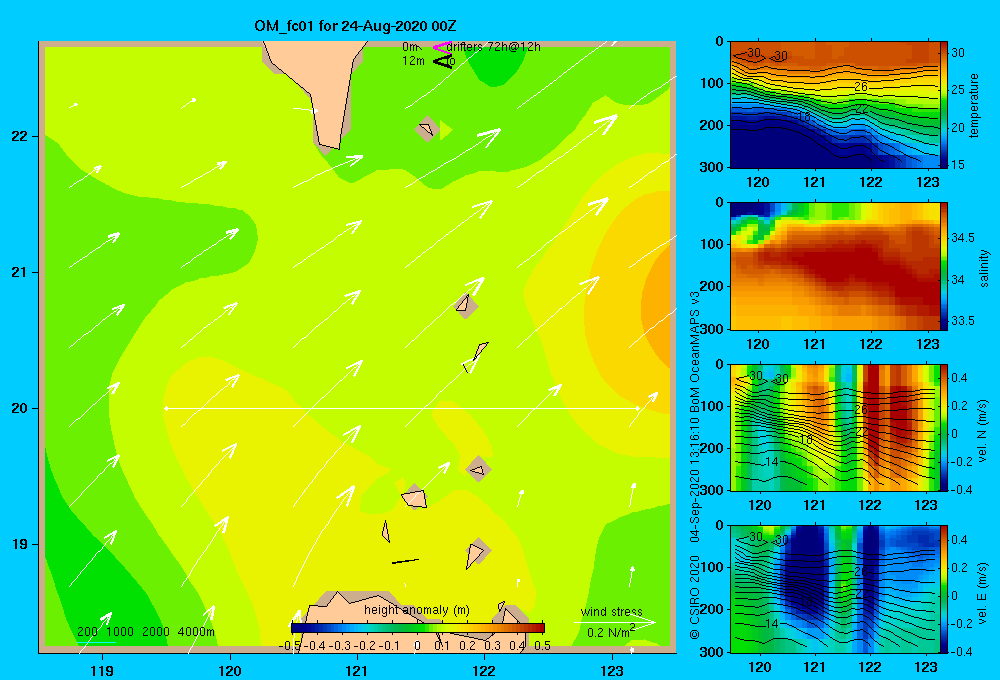Select the vel. E panel color bar
1000x680 pixels.
[x=944, y=589]
